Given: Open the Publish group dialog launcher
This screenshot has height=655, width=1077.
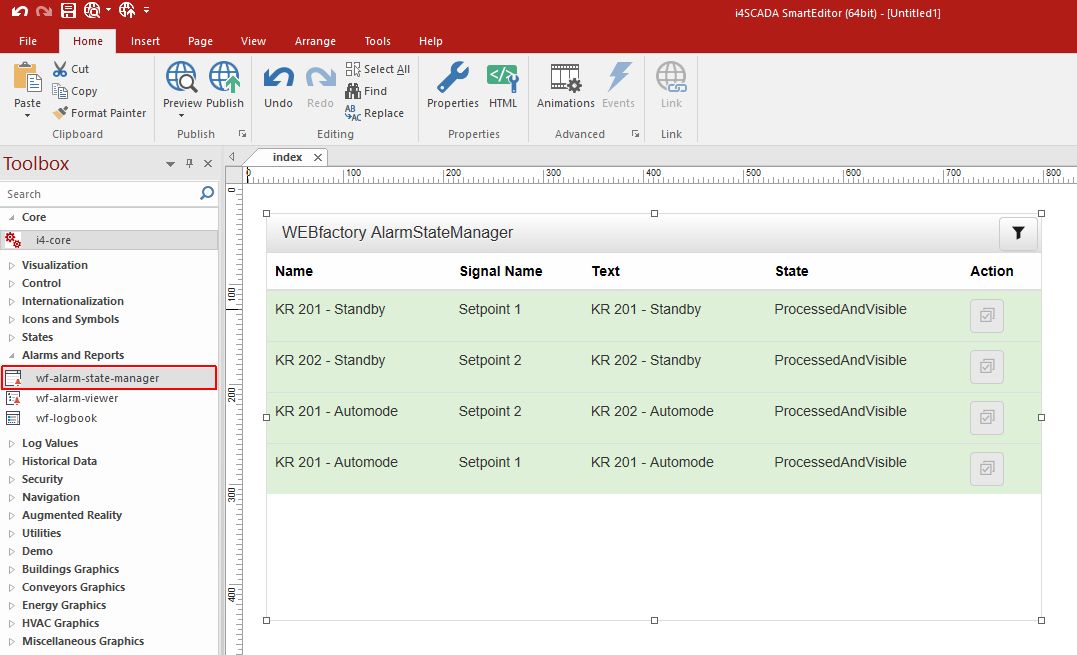Looking at the screenshot, I should (242, 134).
